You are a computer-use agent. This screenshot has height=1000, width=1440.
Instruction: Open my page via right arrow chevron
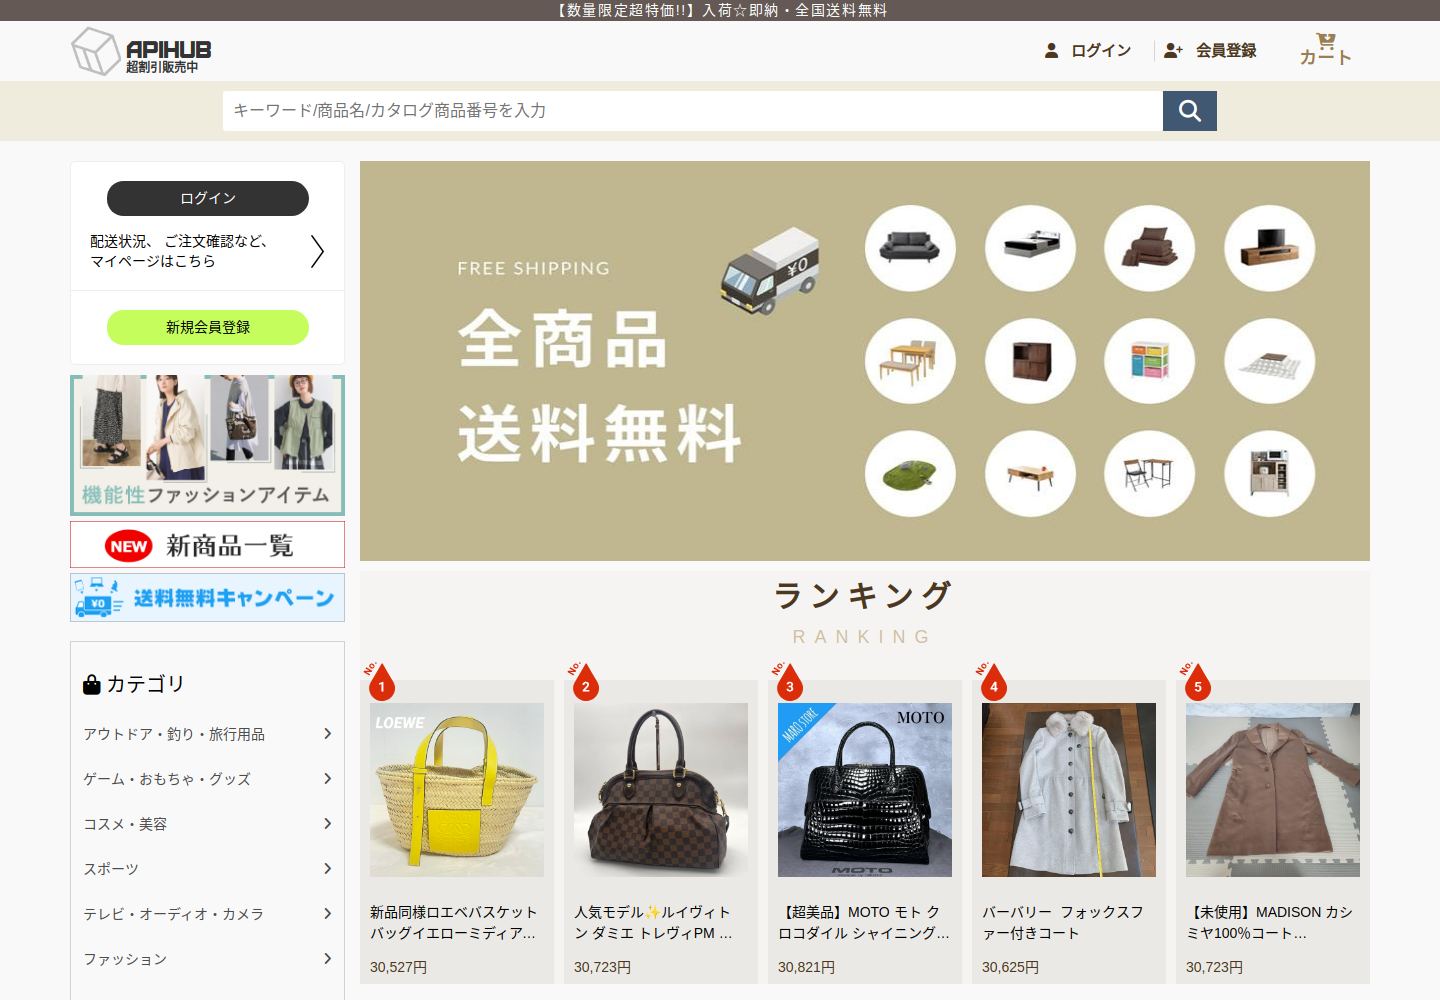[x=317, y=251]
